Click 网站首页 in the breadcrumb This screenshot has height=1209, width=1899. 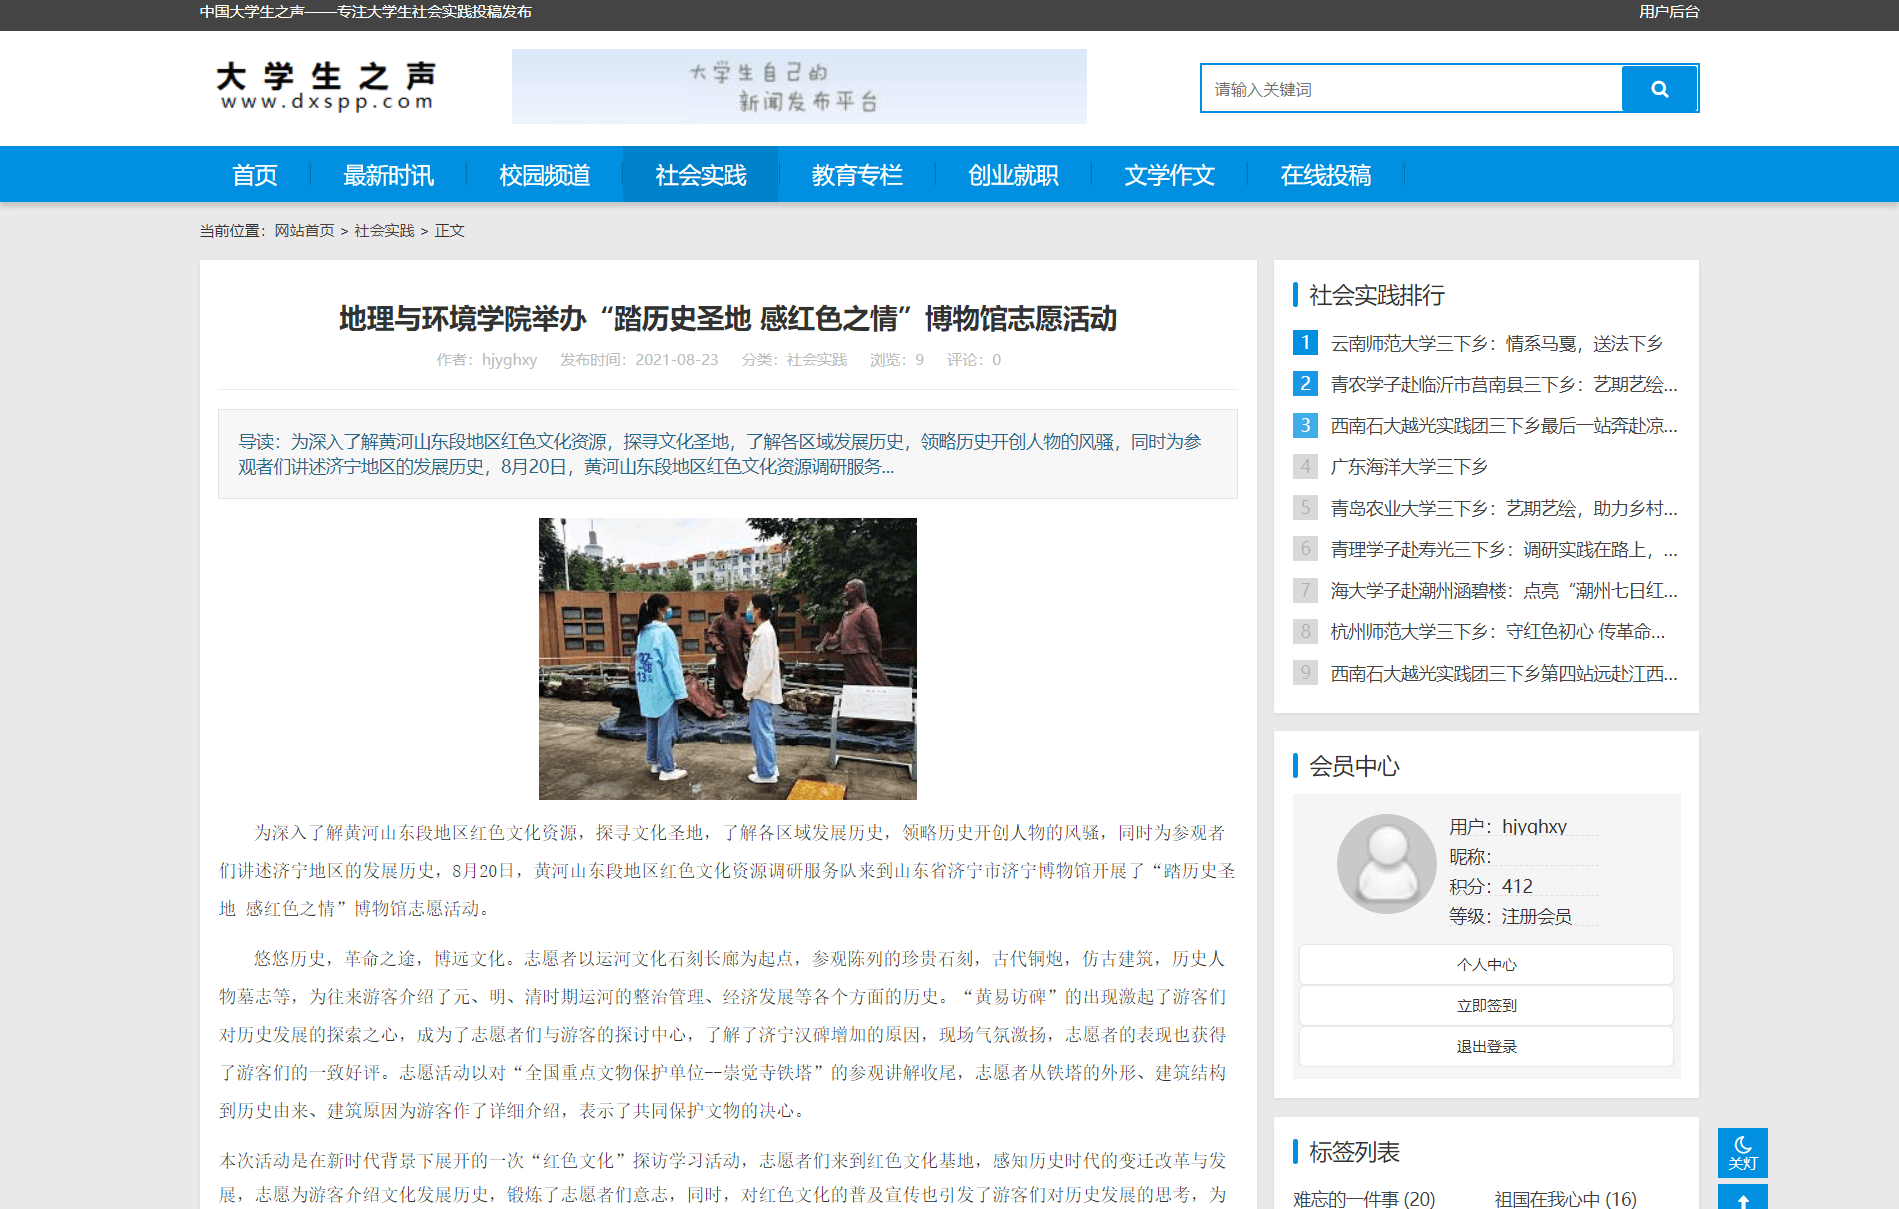[x=304, y=231]
